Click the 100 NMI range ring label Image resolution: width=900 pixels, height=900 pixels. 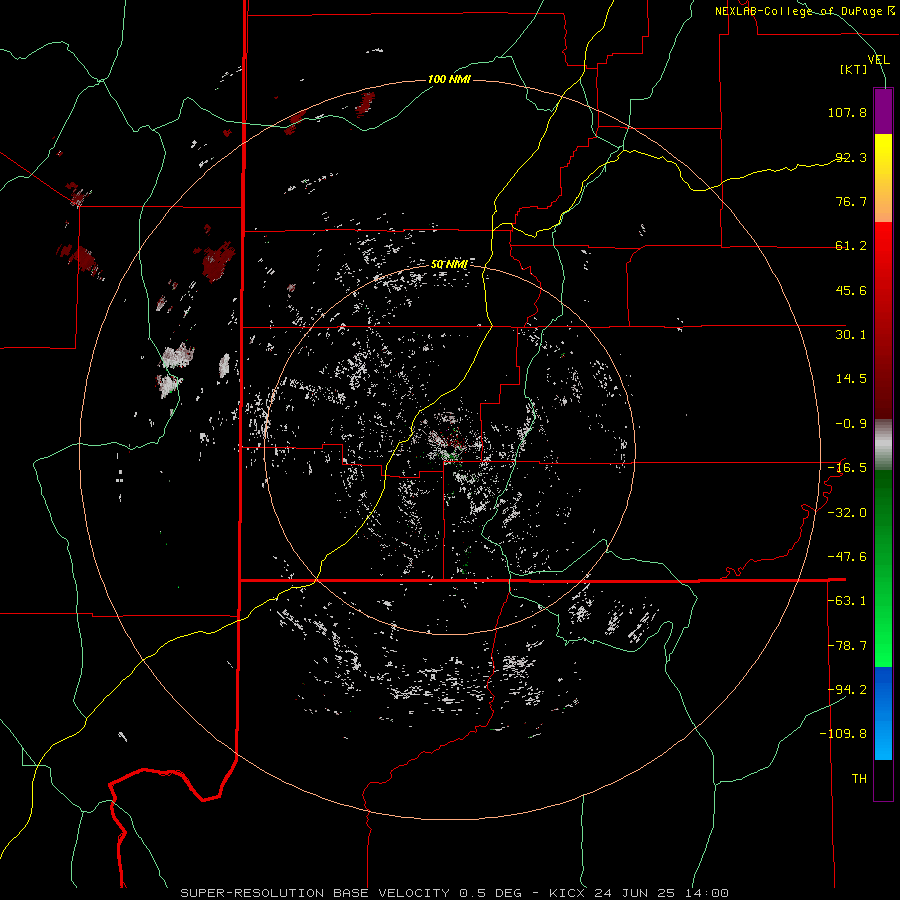tap(449, 79)
